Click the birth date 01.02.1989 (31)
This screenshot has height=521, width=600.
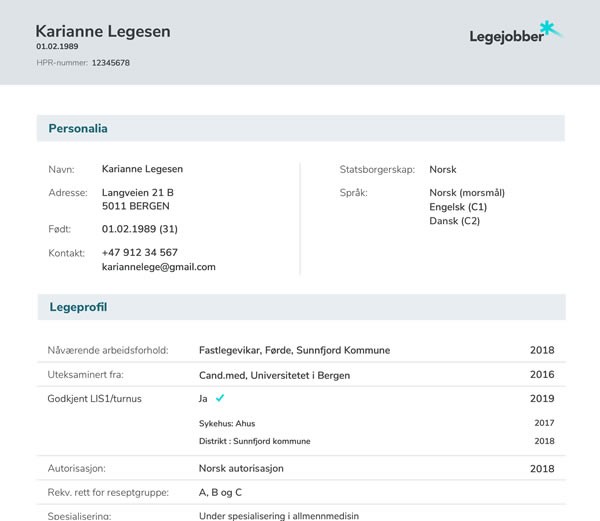click(x=139, y=229)
